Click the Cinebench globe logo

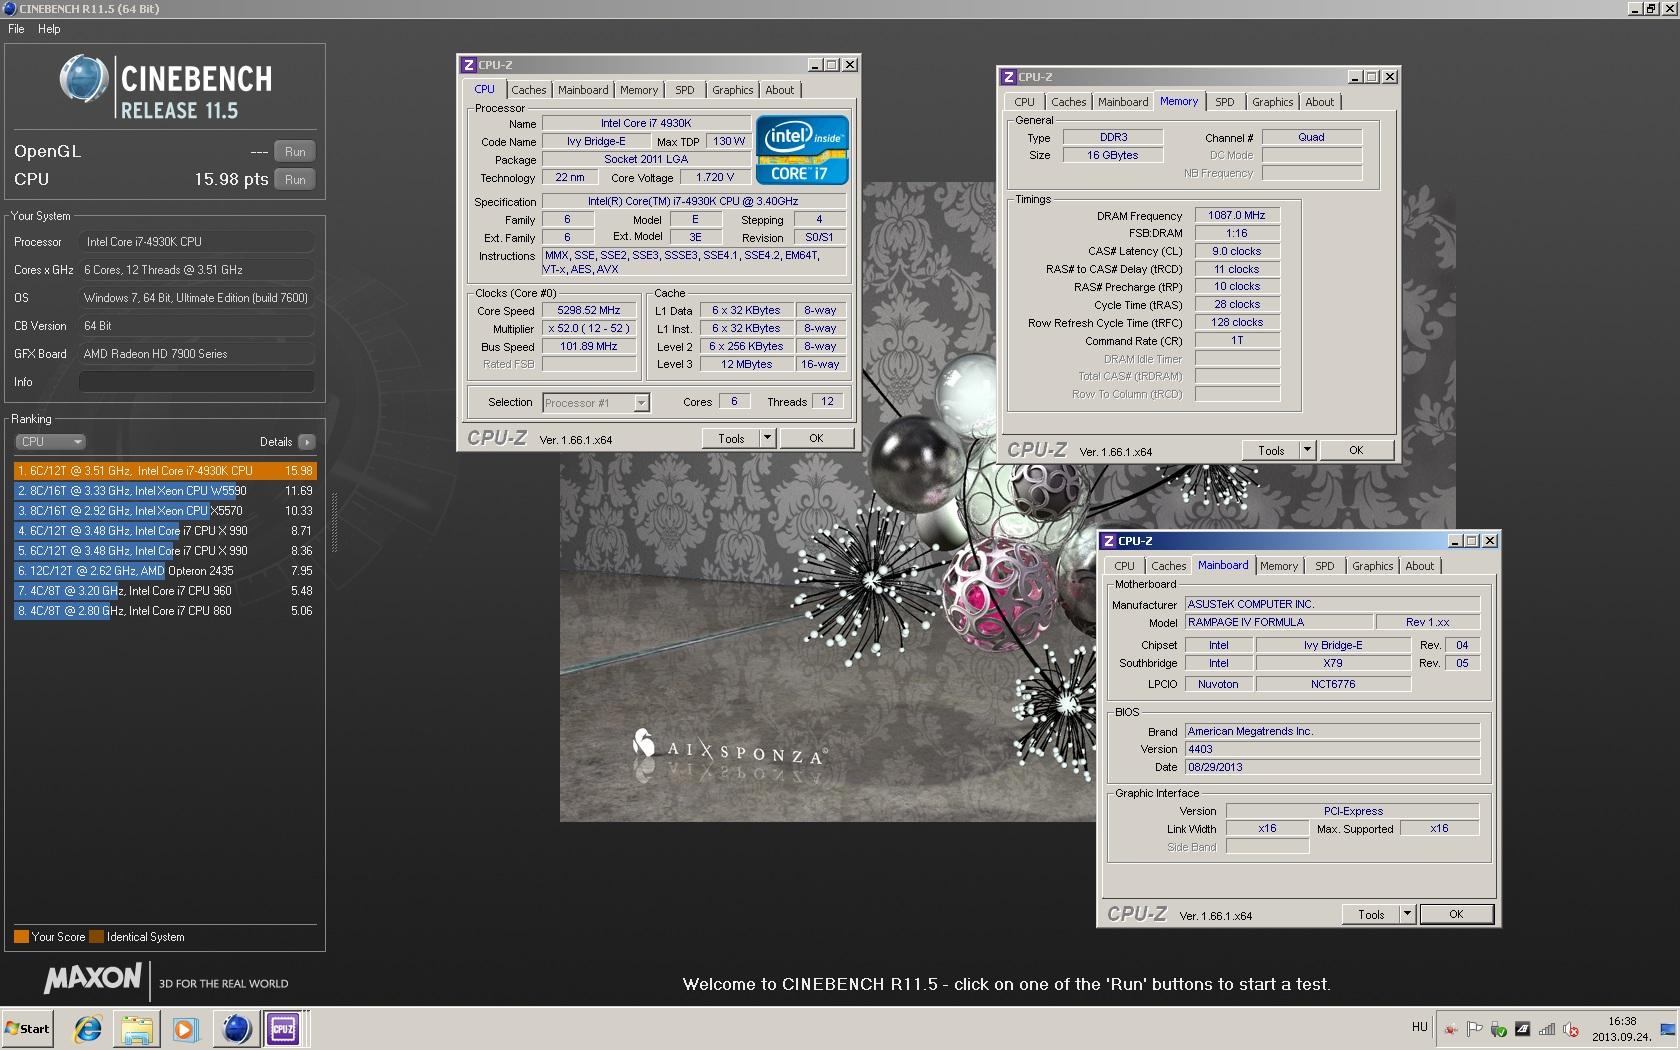pyautogui.click(x=82, y=79)
